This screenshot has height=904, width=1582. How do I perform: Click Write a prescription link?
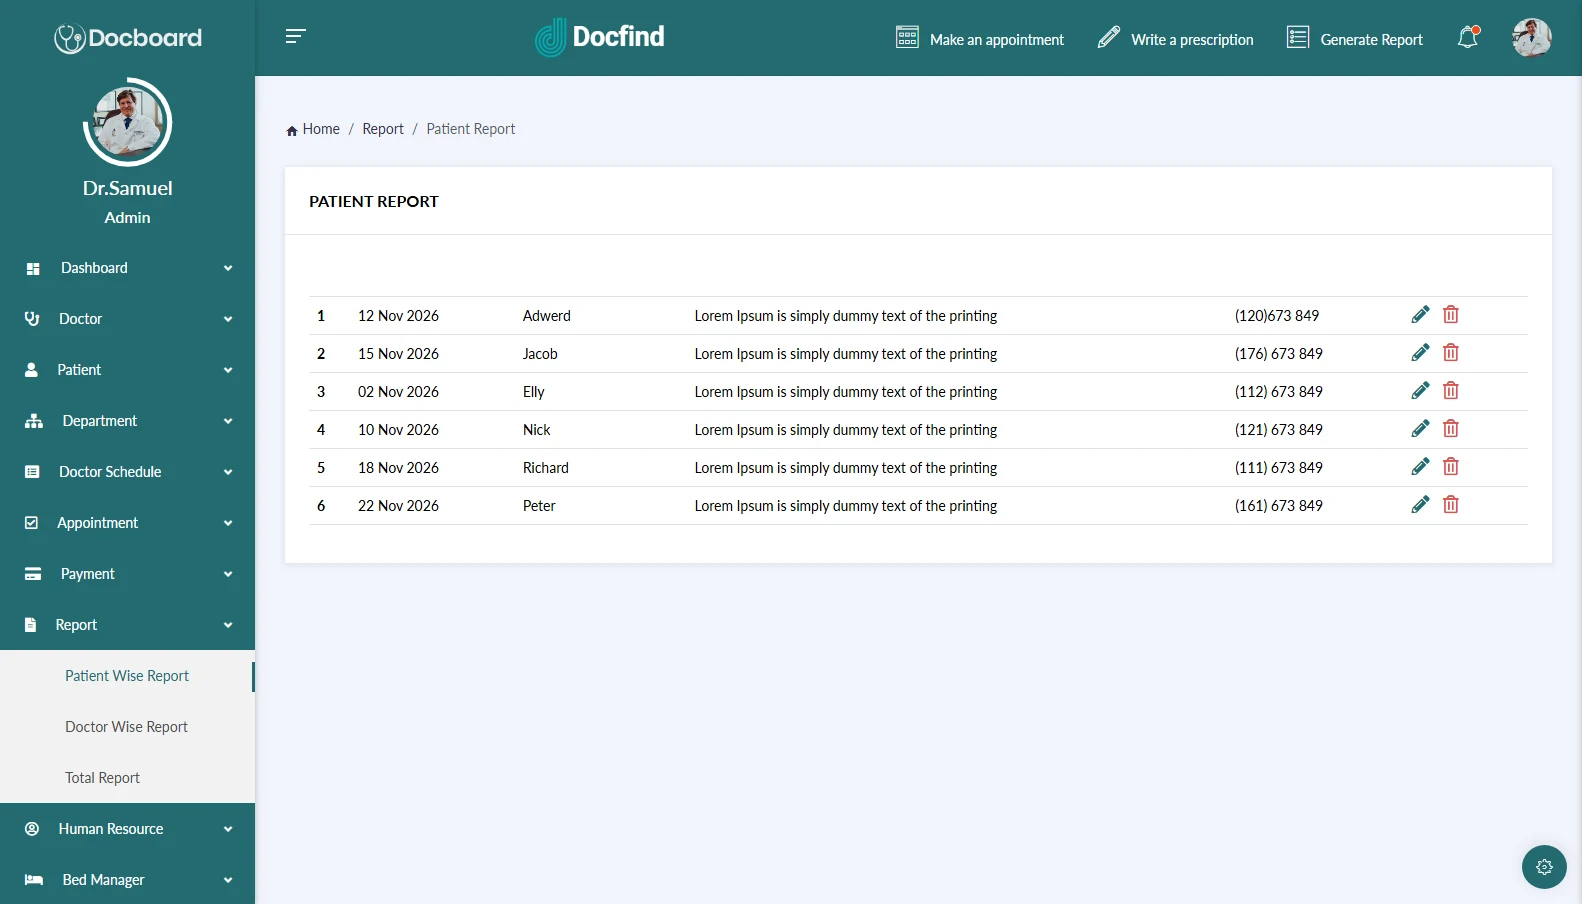pyautogui.click(x=1176, y=39)
